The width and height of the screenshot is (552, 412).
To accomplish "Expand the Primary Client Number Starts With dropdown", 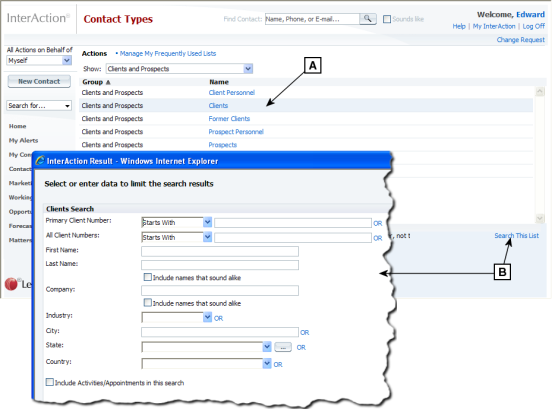I will point(207,222).
